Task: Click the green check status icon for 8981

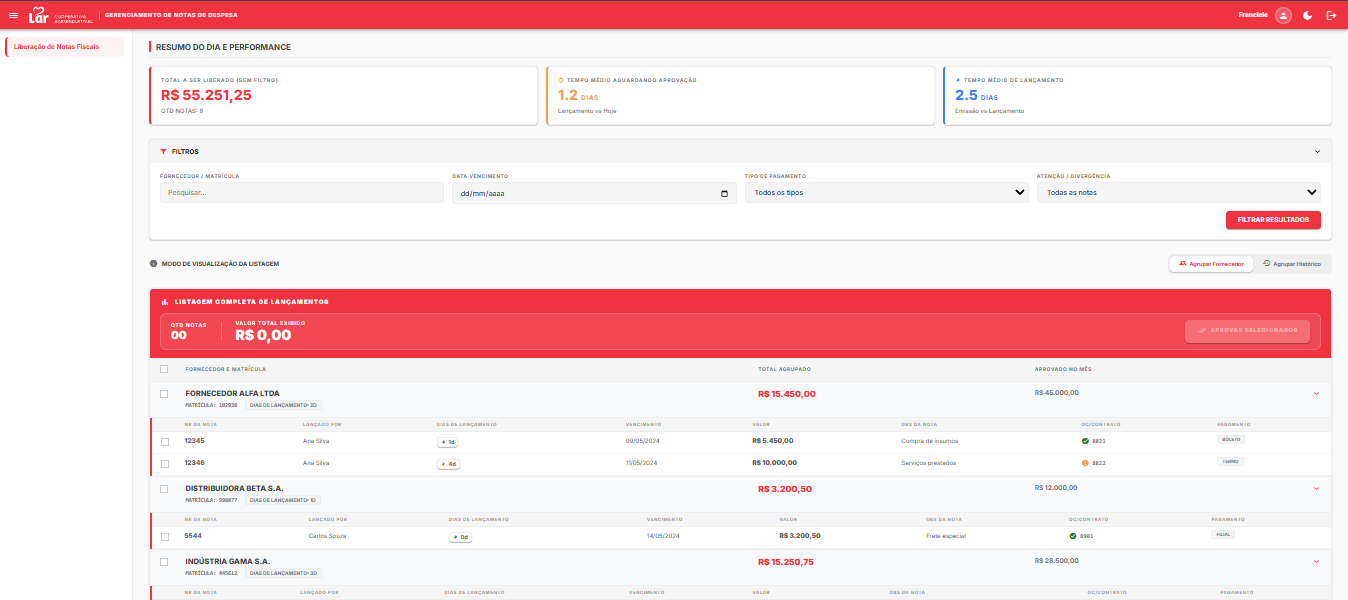Action: point(1073,536)
